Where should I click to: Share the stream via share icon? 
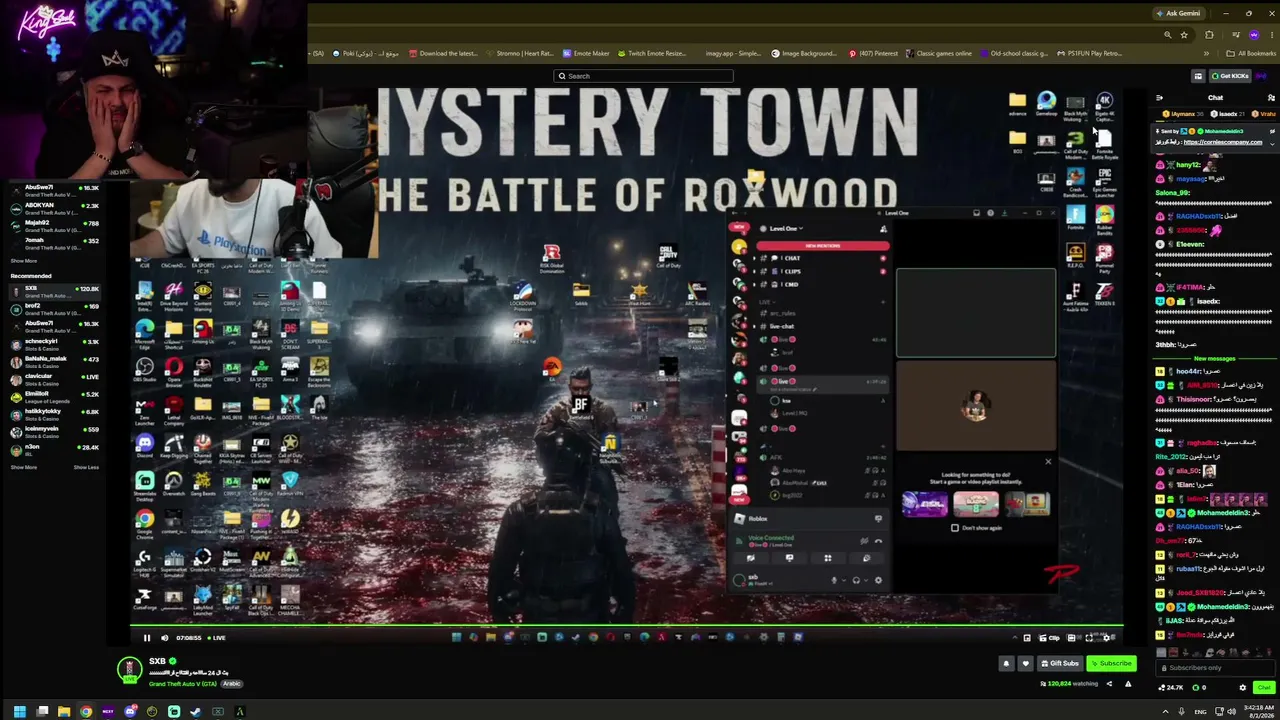pos(1108,684)
